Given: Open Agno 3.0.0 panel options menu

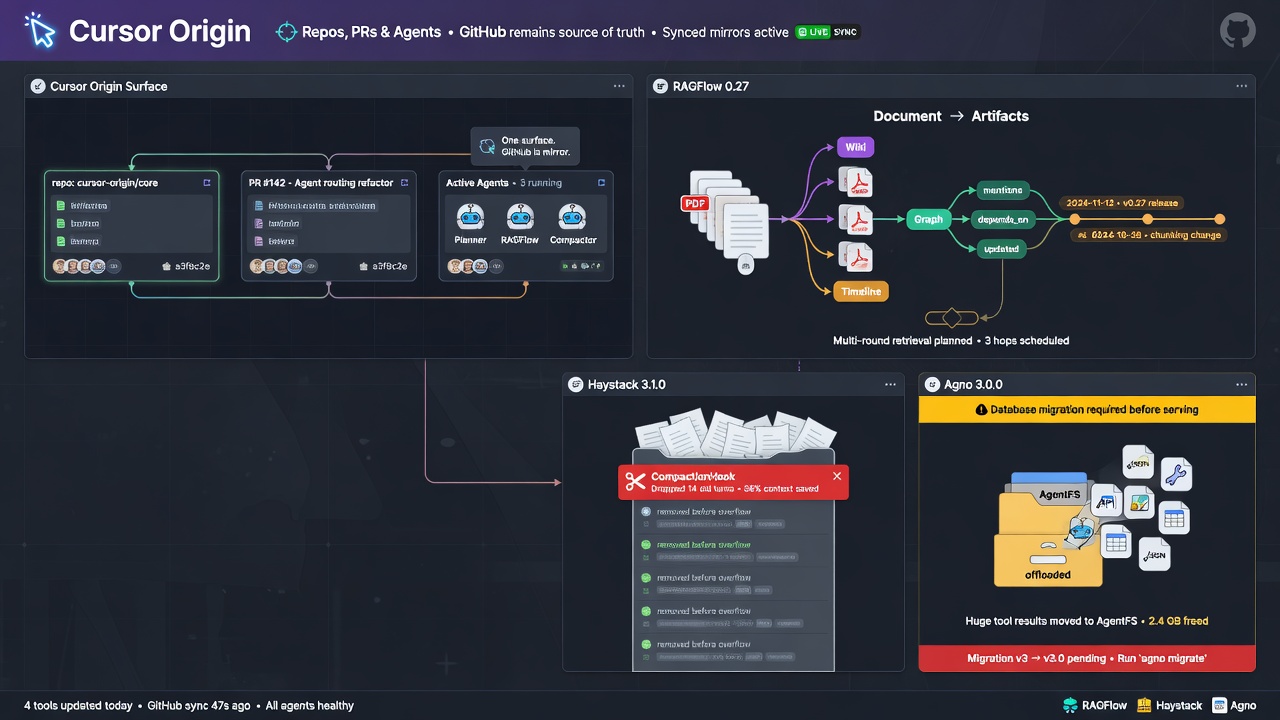Looking at the screenshot, I should 1242,384.
